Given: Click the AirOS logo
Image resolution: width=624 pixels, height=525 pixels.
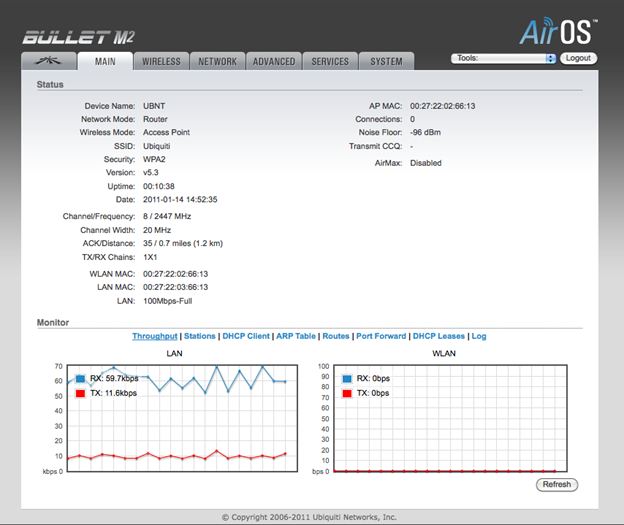Looking at the screenshot, I should pyautogui.click(x=558, y=31).
